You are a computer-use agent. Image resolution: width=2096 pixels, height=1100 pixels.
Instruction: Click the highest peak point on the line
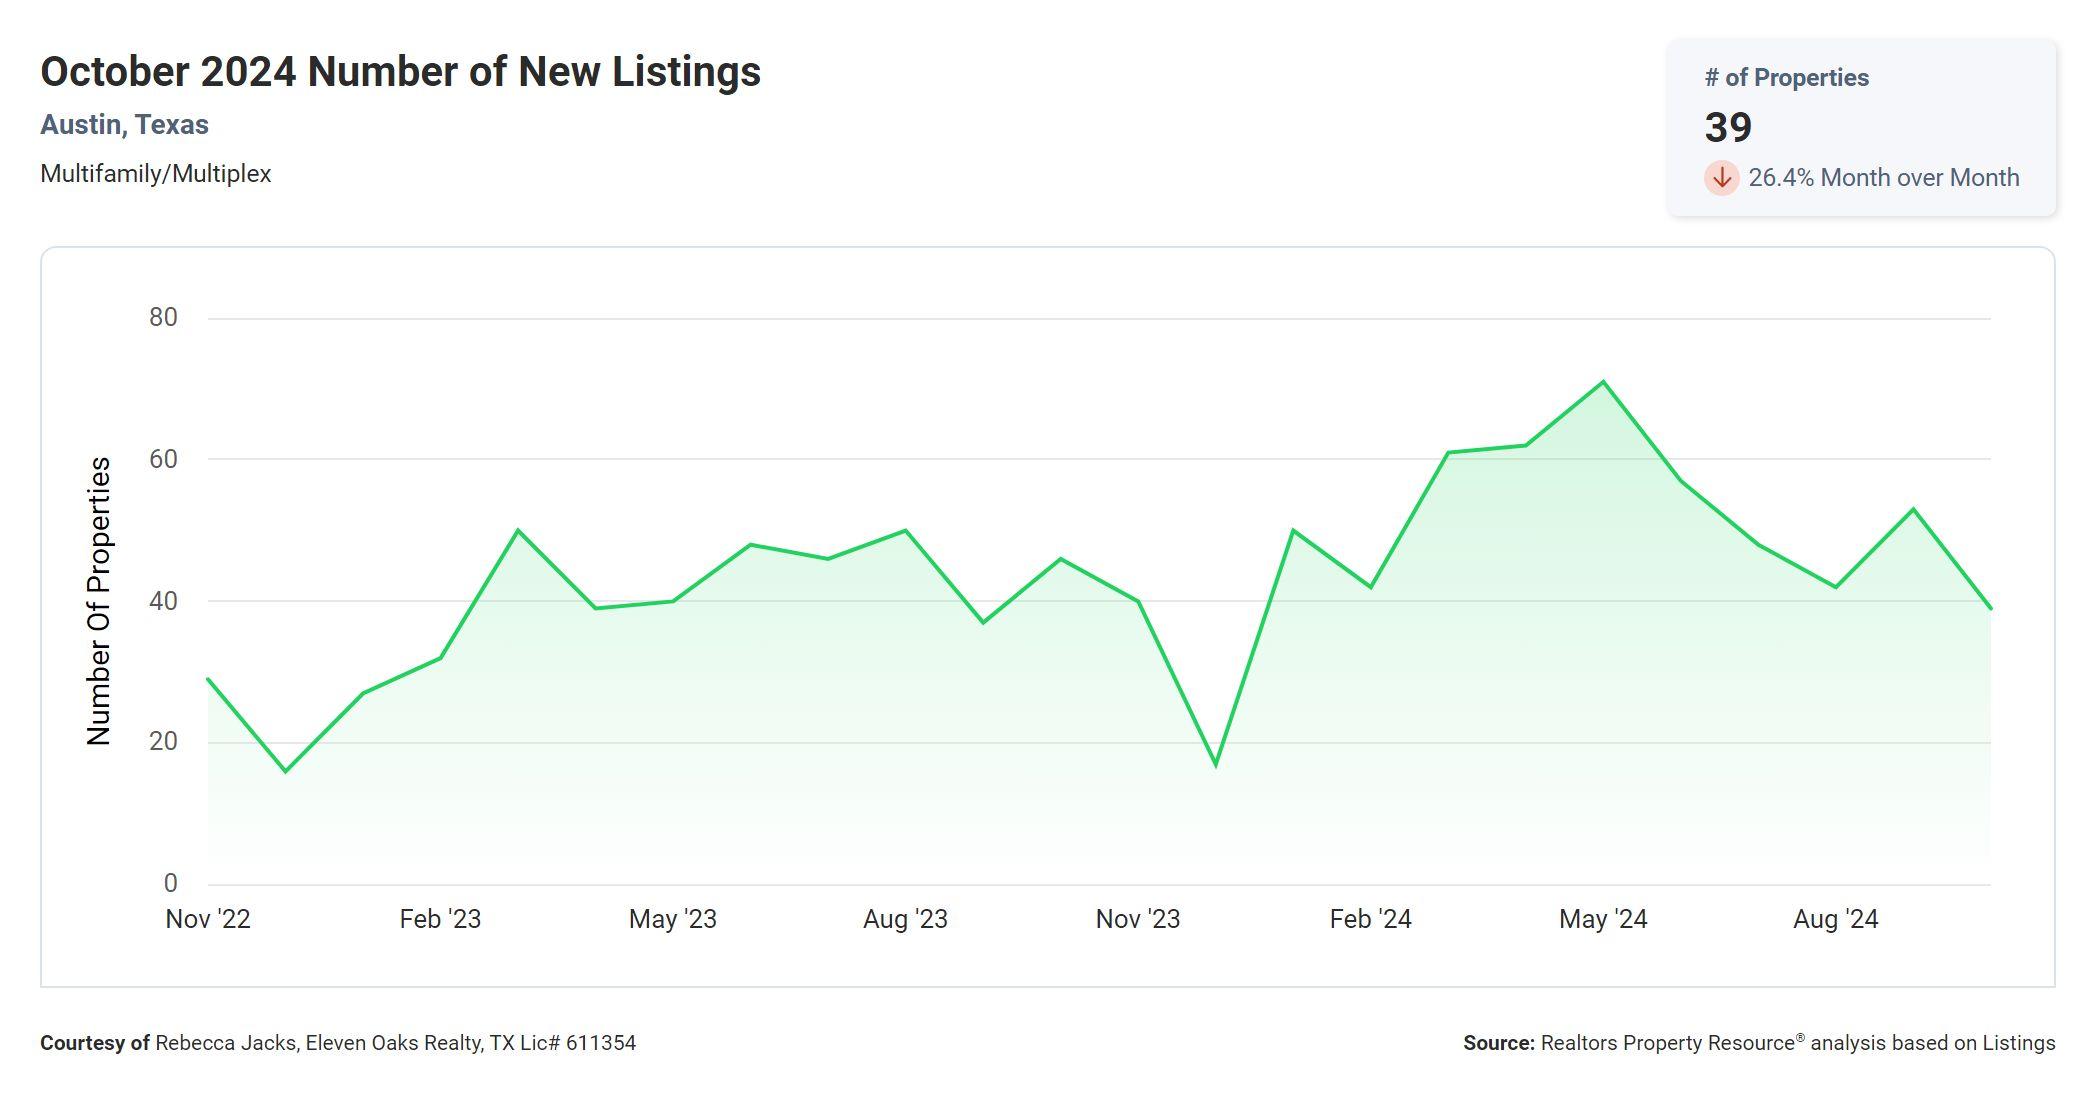tap(1603, 382)
